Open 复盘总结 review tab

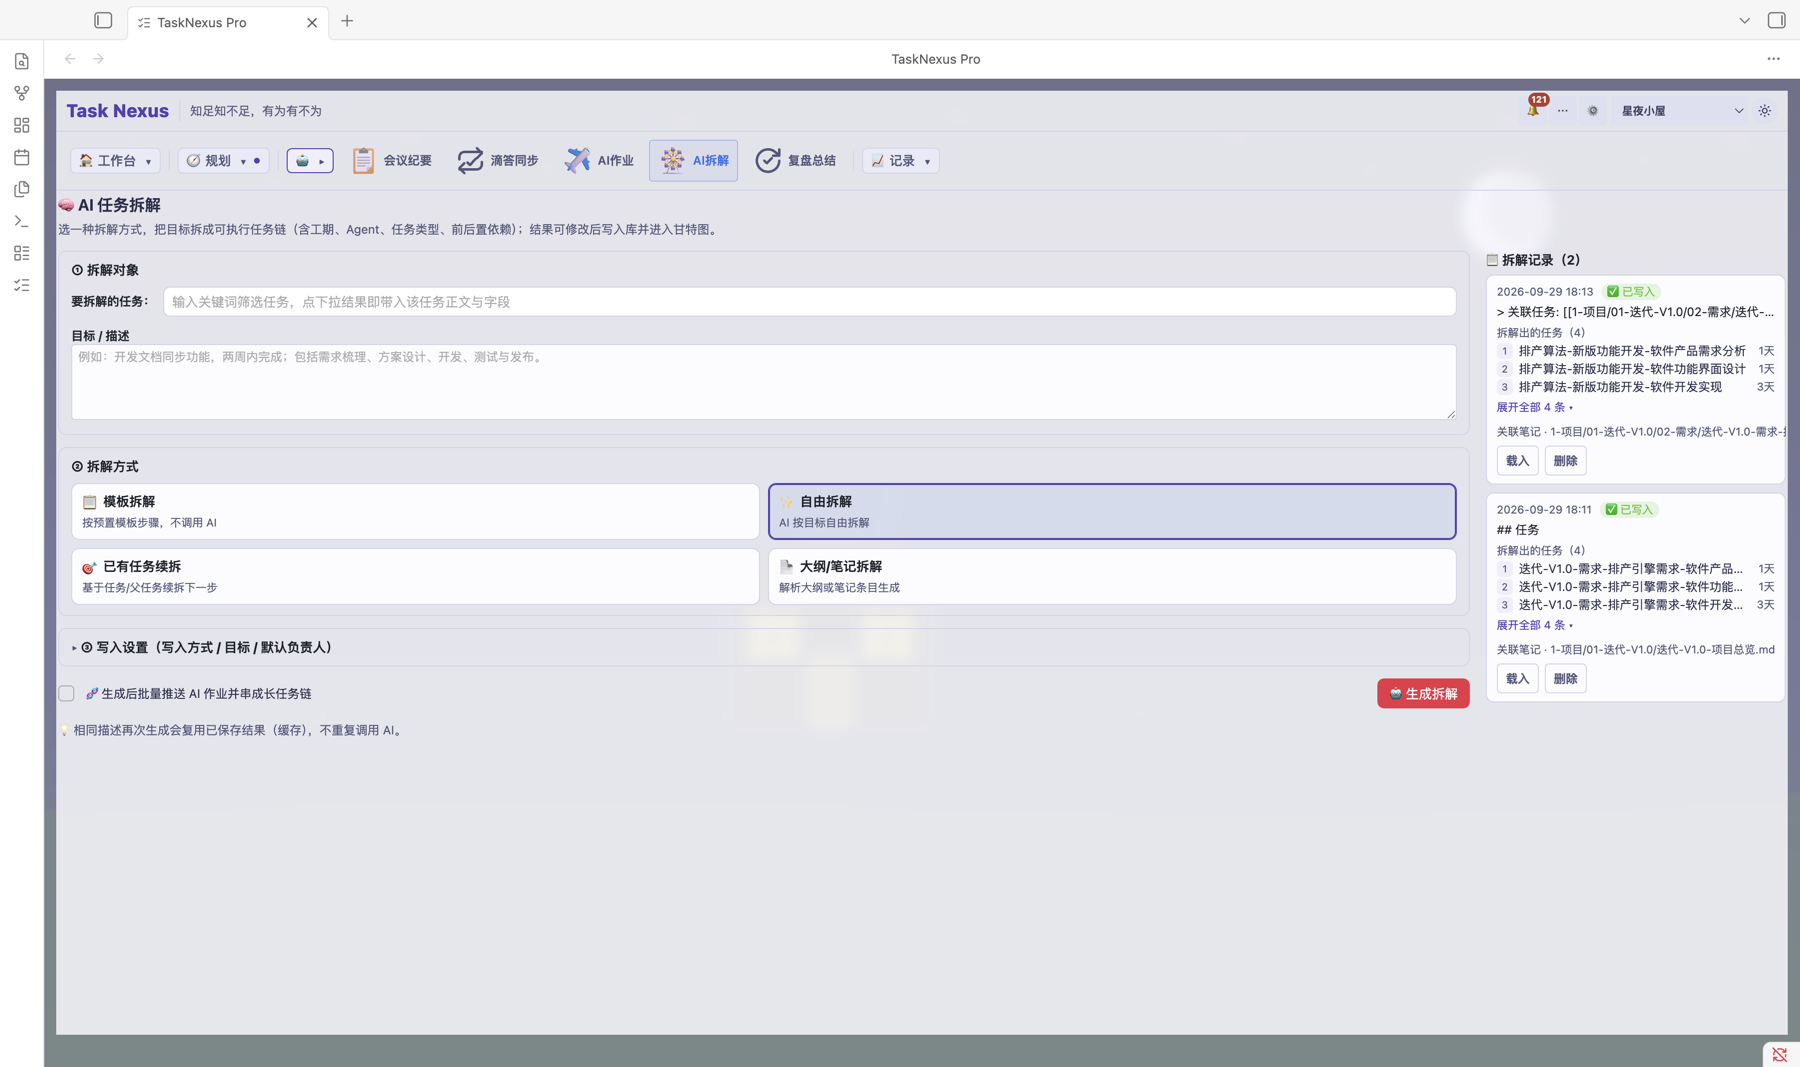click(796, 160)
